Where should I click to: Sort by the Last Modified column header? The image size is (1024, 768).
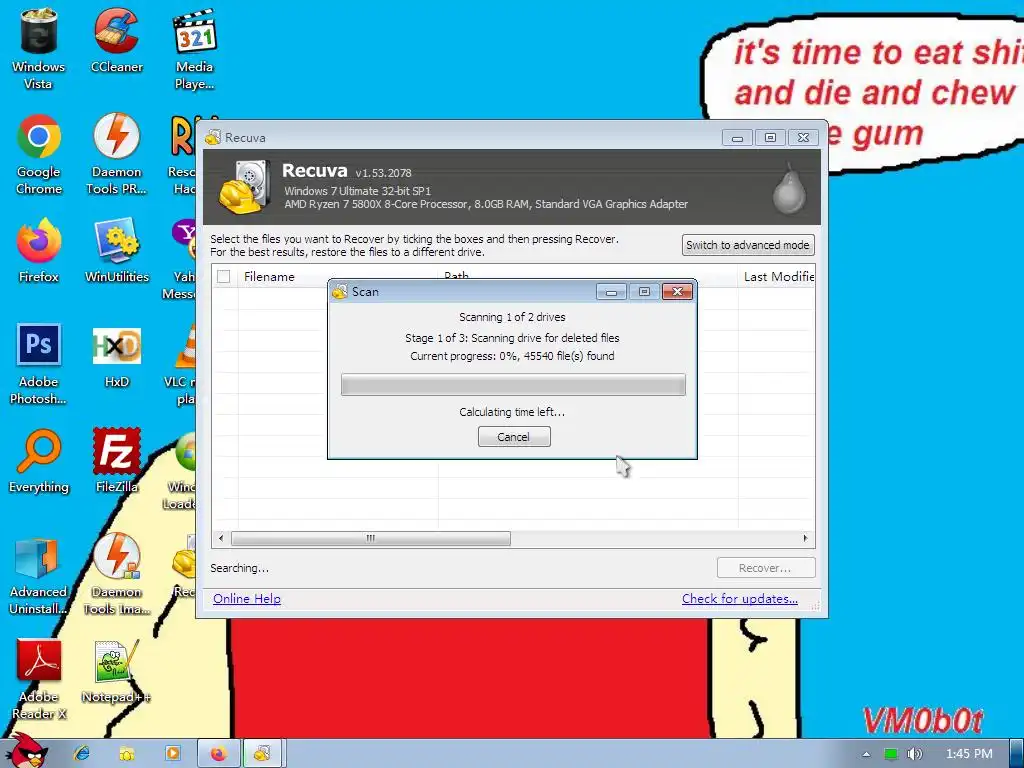point(777,276)
